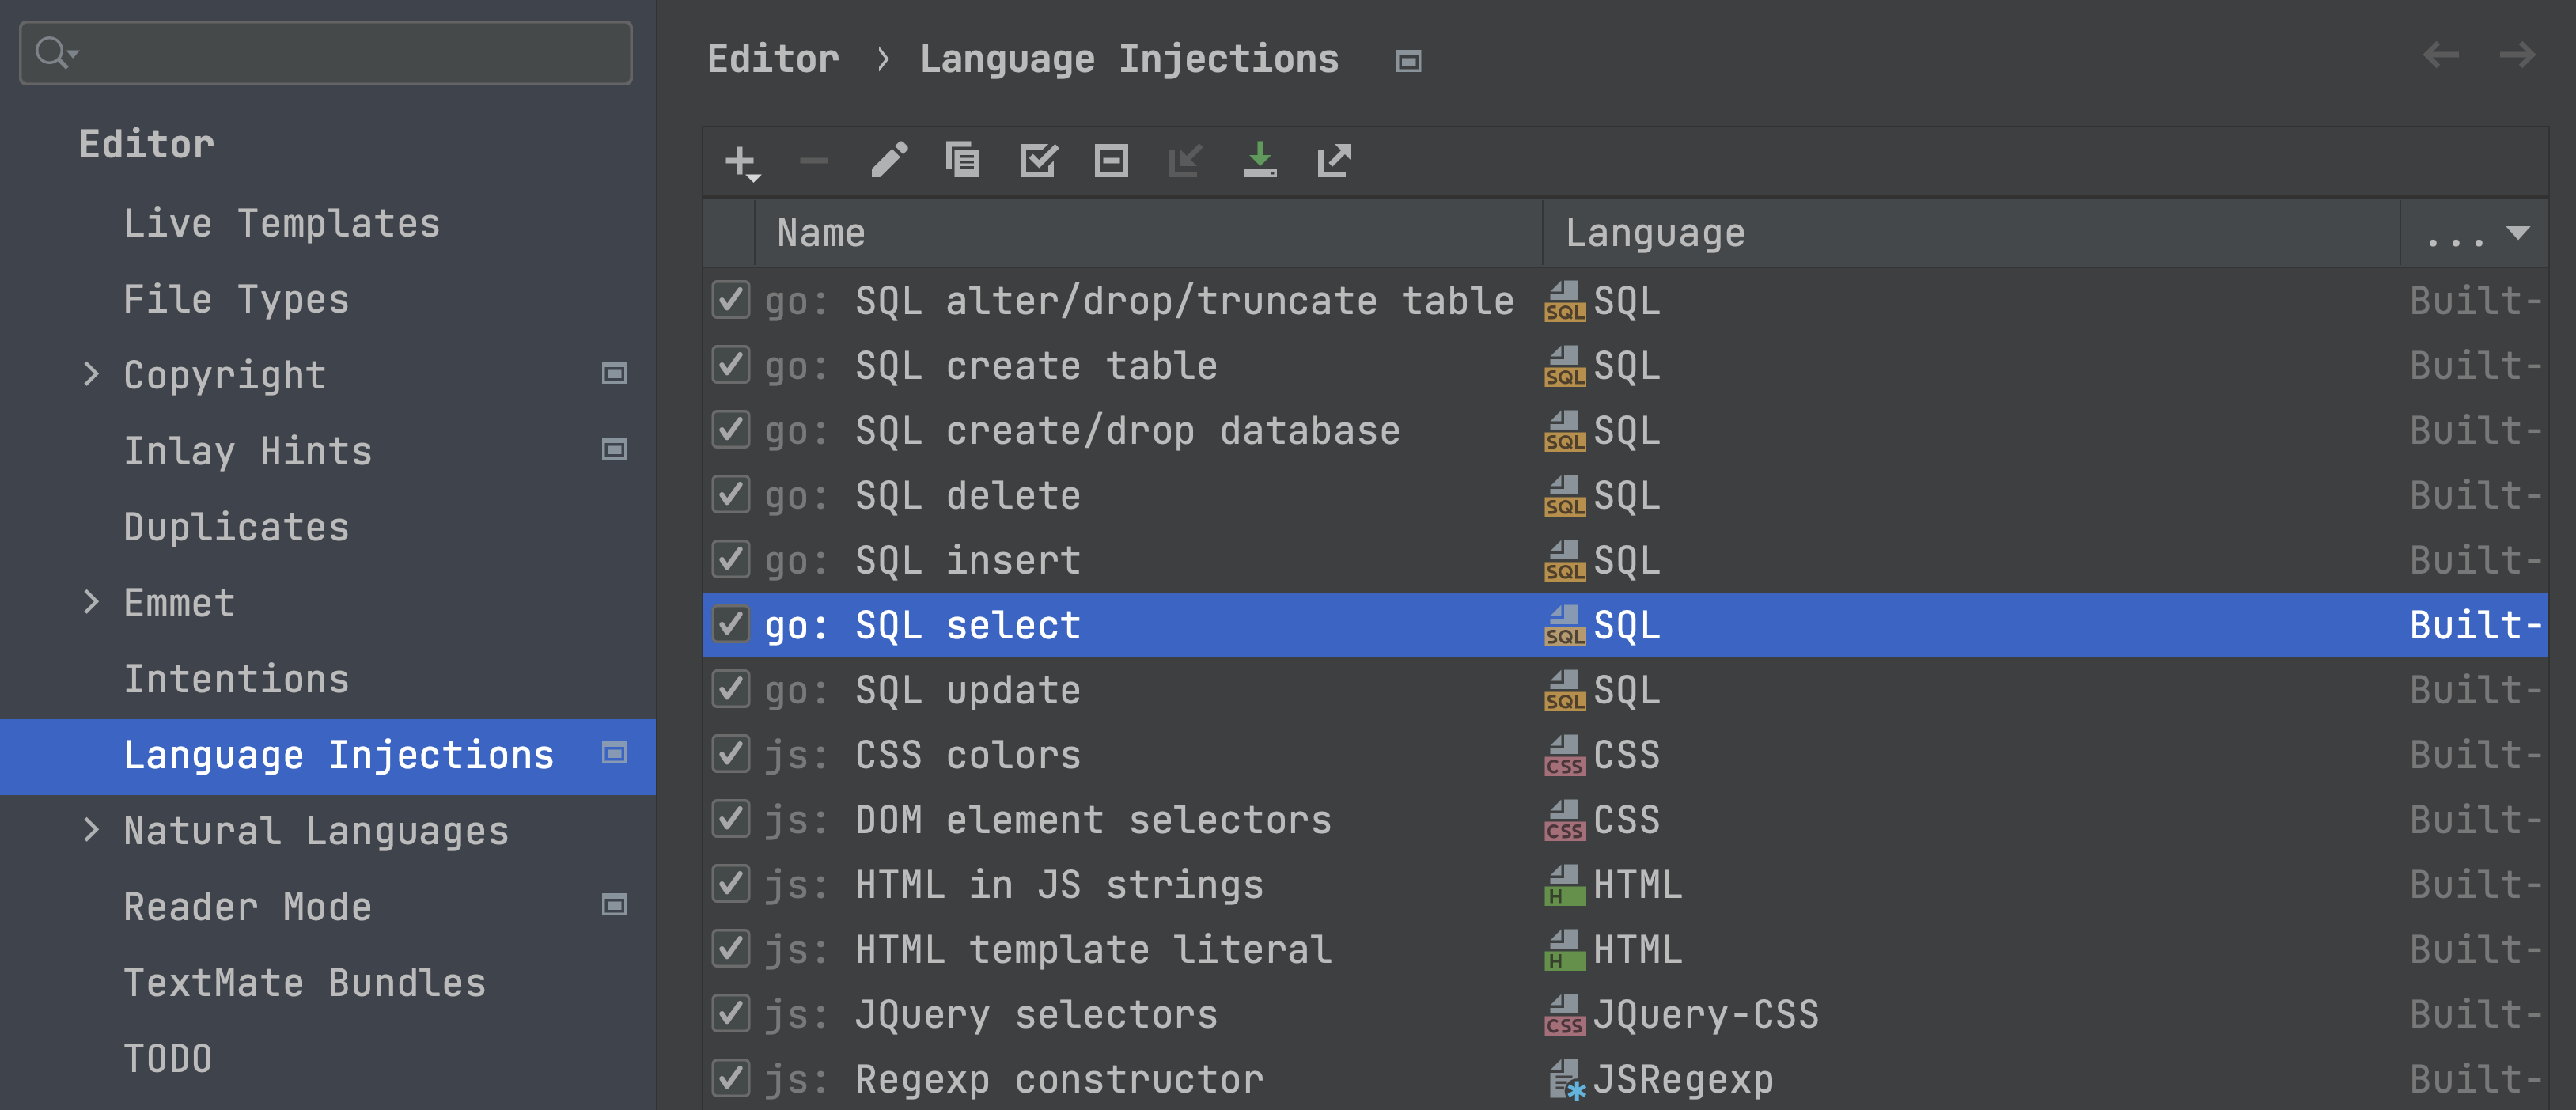Select the File Types settings page
This screenshot has height=1110, width=2576.
click(236, 299)
